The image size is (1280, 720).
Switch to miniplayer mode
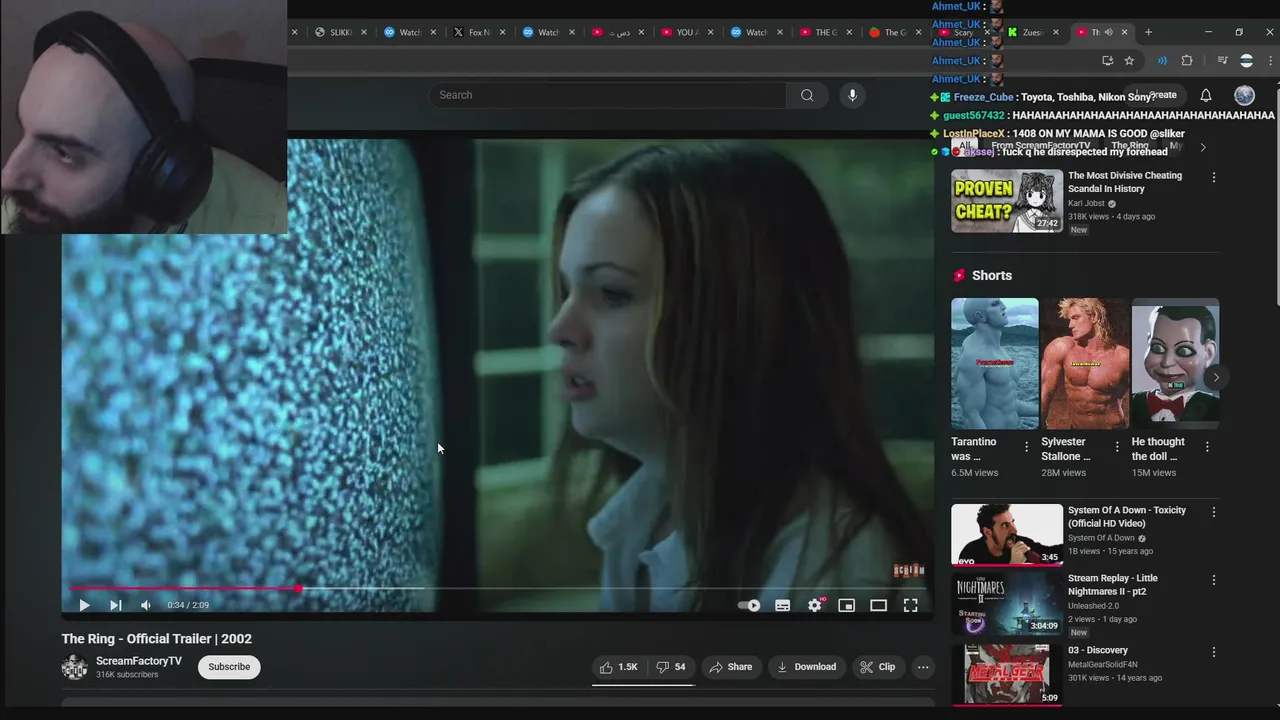pyautogui.click(x=847, y=605)
